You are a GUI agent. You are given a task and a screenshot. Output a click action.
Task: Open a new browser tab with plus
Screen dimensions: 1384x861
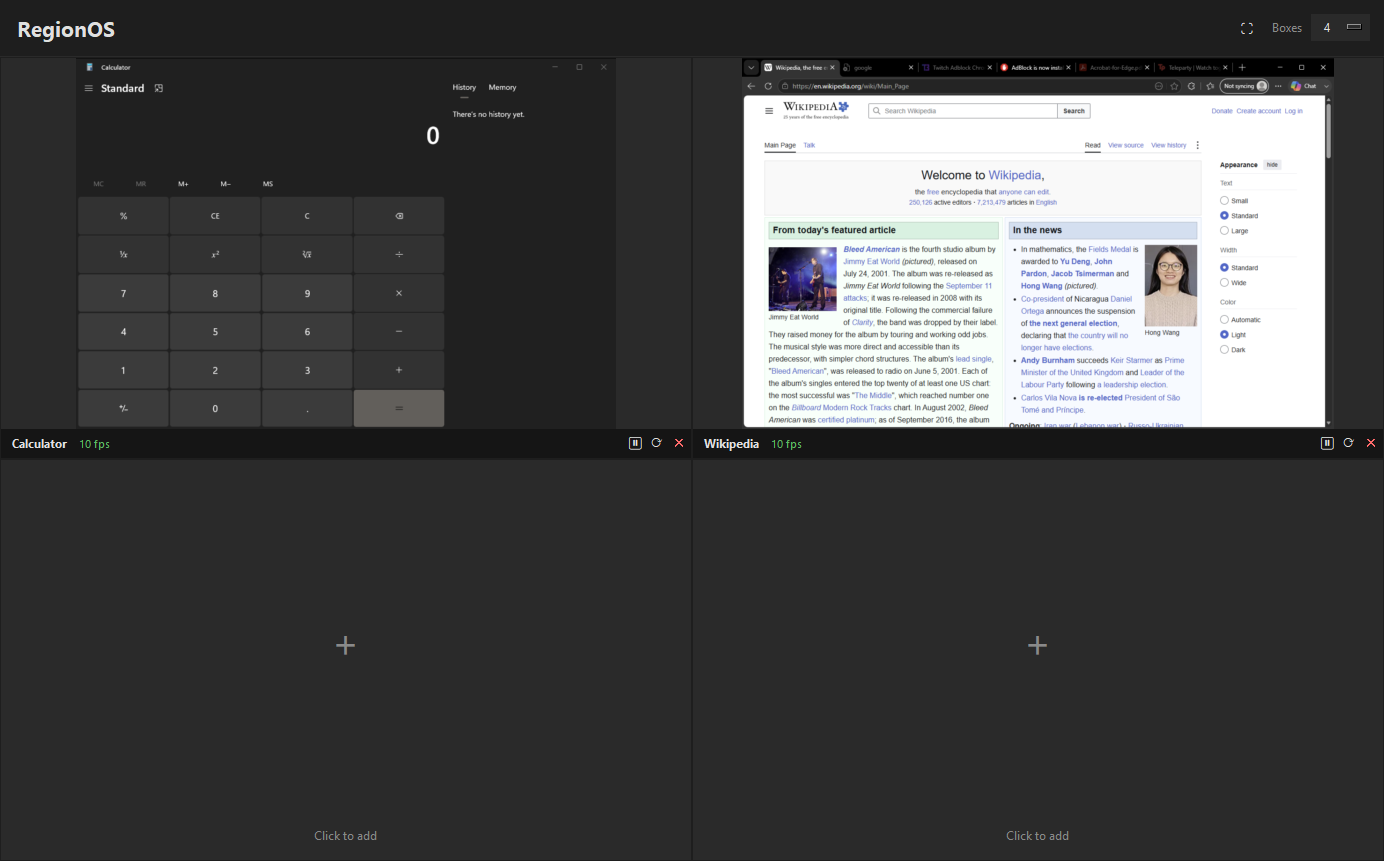1242,67
